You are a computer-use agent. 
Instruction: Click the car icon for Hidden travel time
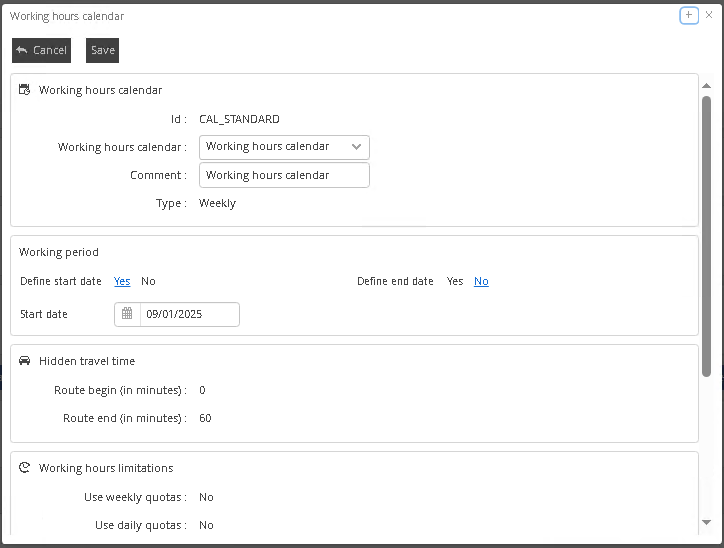click(x=25, y=361)
